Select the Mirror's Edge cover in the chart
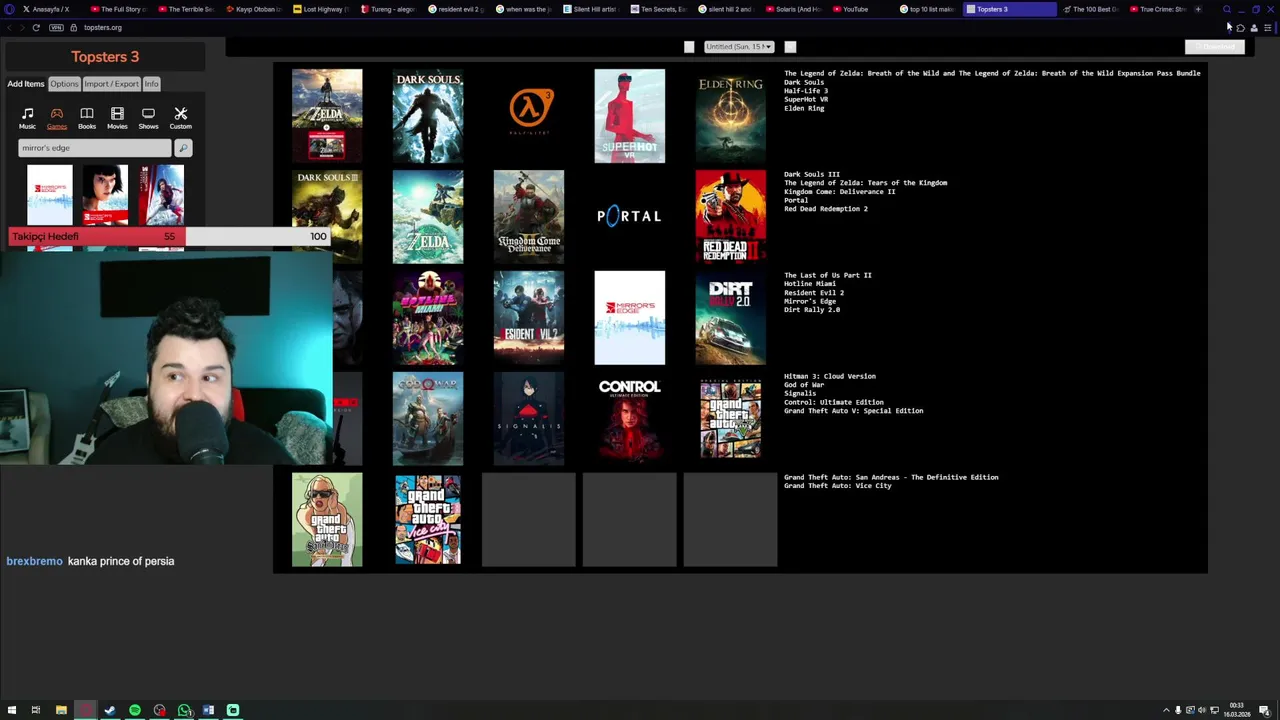 (x=629, y=318)
